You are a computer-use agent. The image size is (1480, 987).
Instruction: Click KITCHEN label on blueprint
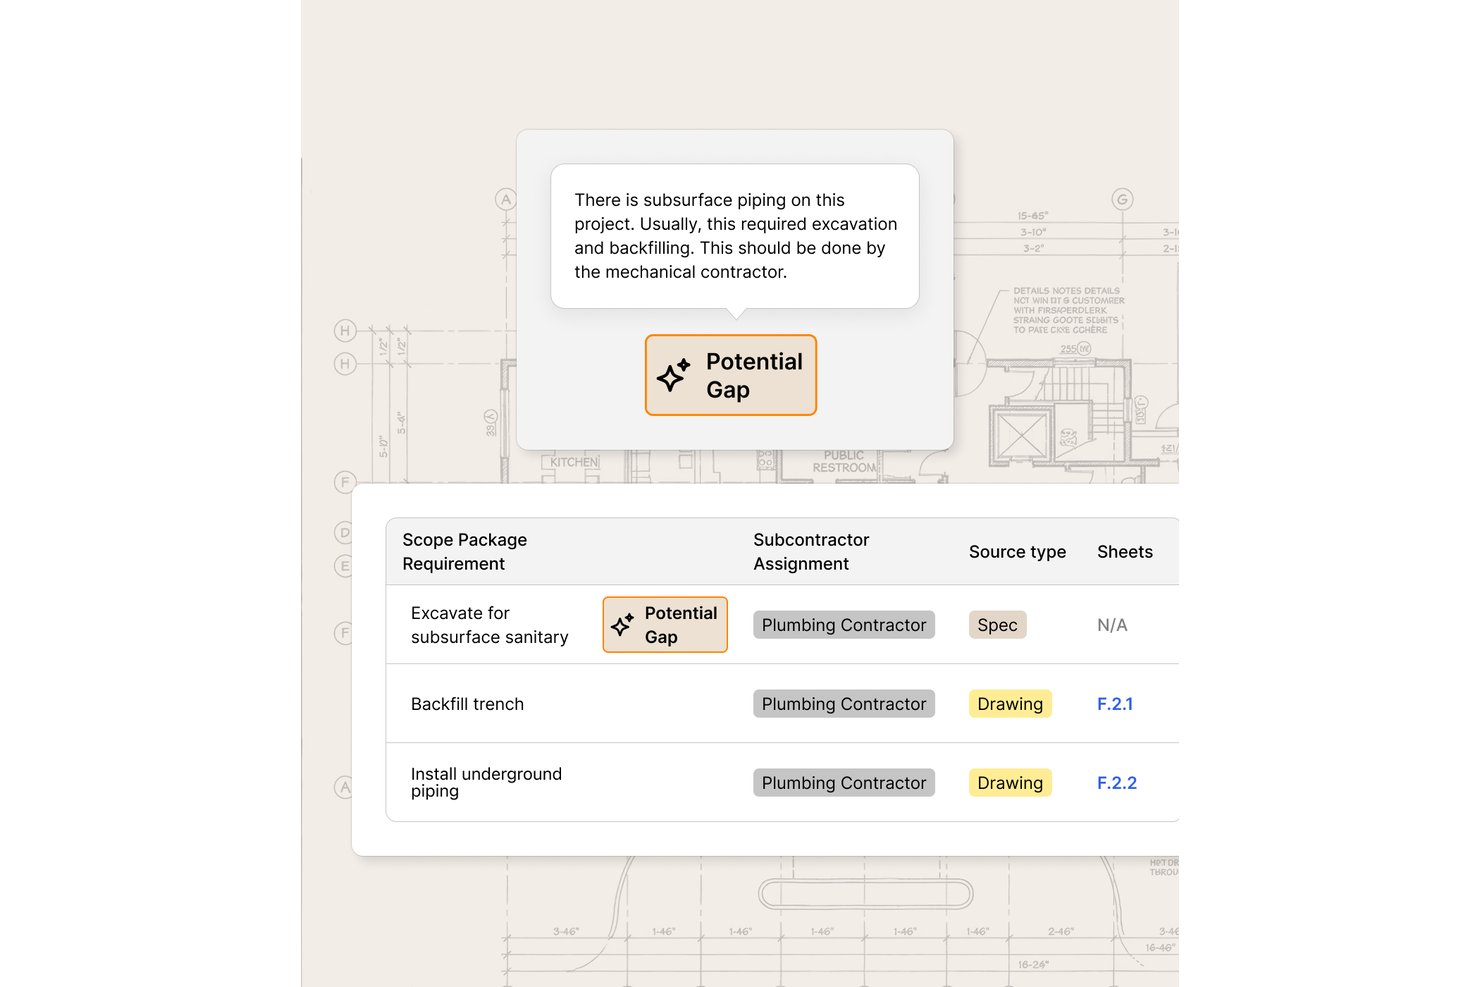click(574, 462)
